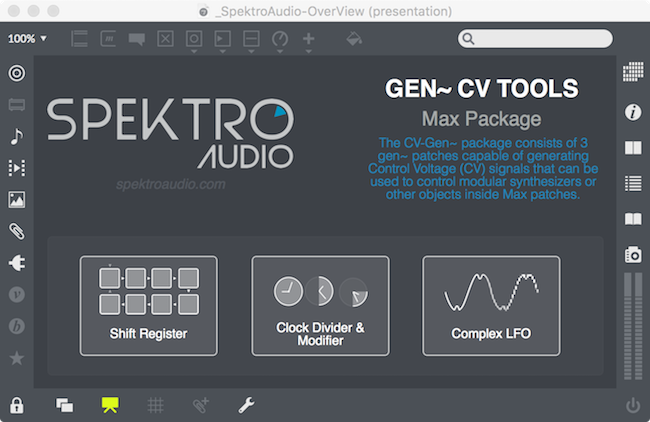Viewport: 650px width, 422px height.
Task: Open the paint bucket format palette
Action: pos(354,39)
